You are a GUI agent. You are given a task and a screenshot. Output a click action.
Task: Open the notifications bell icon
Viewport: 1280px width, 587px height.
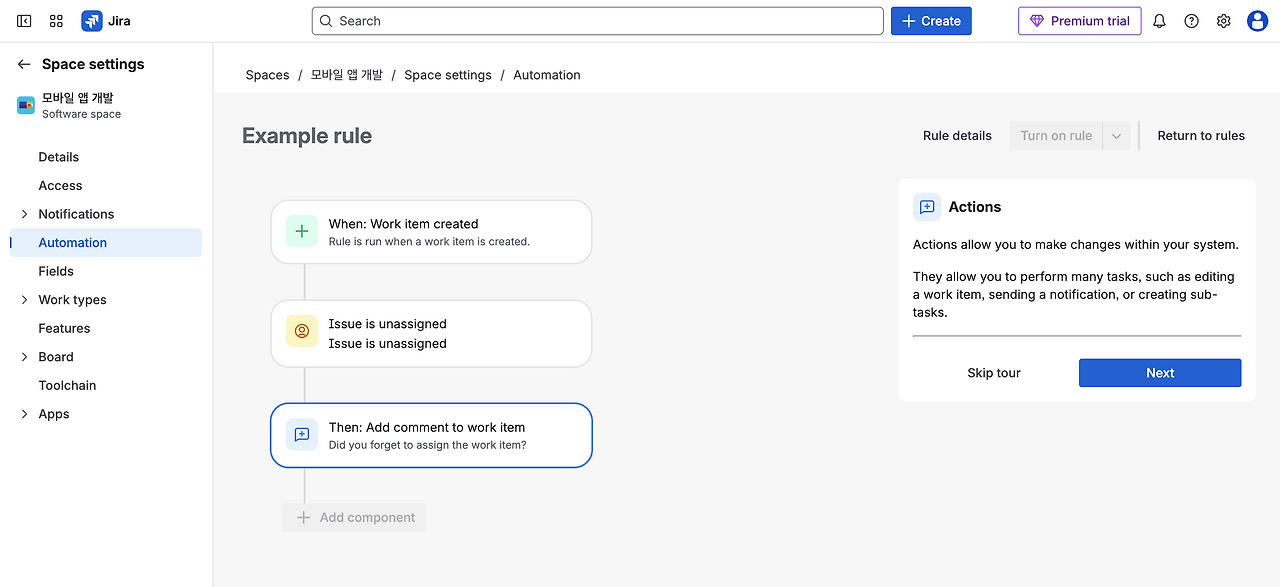click(x=1159, y=21)
